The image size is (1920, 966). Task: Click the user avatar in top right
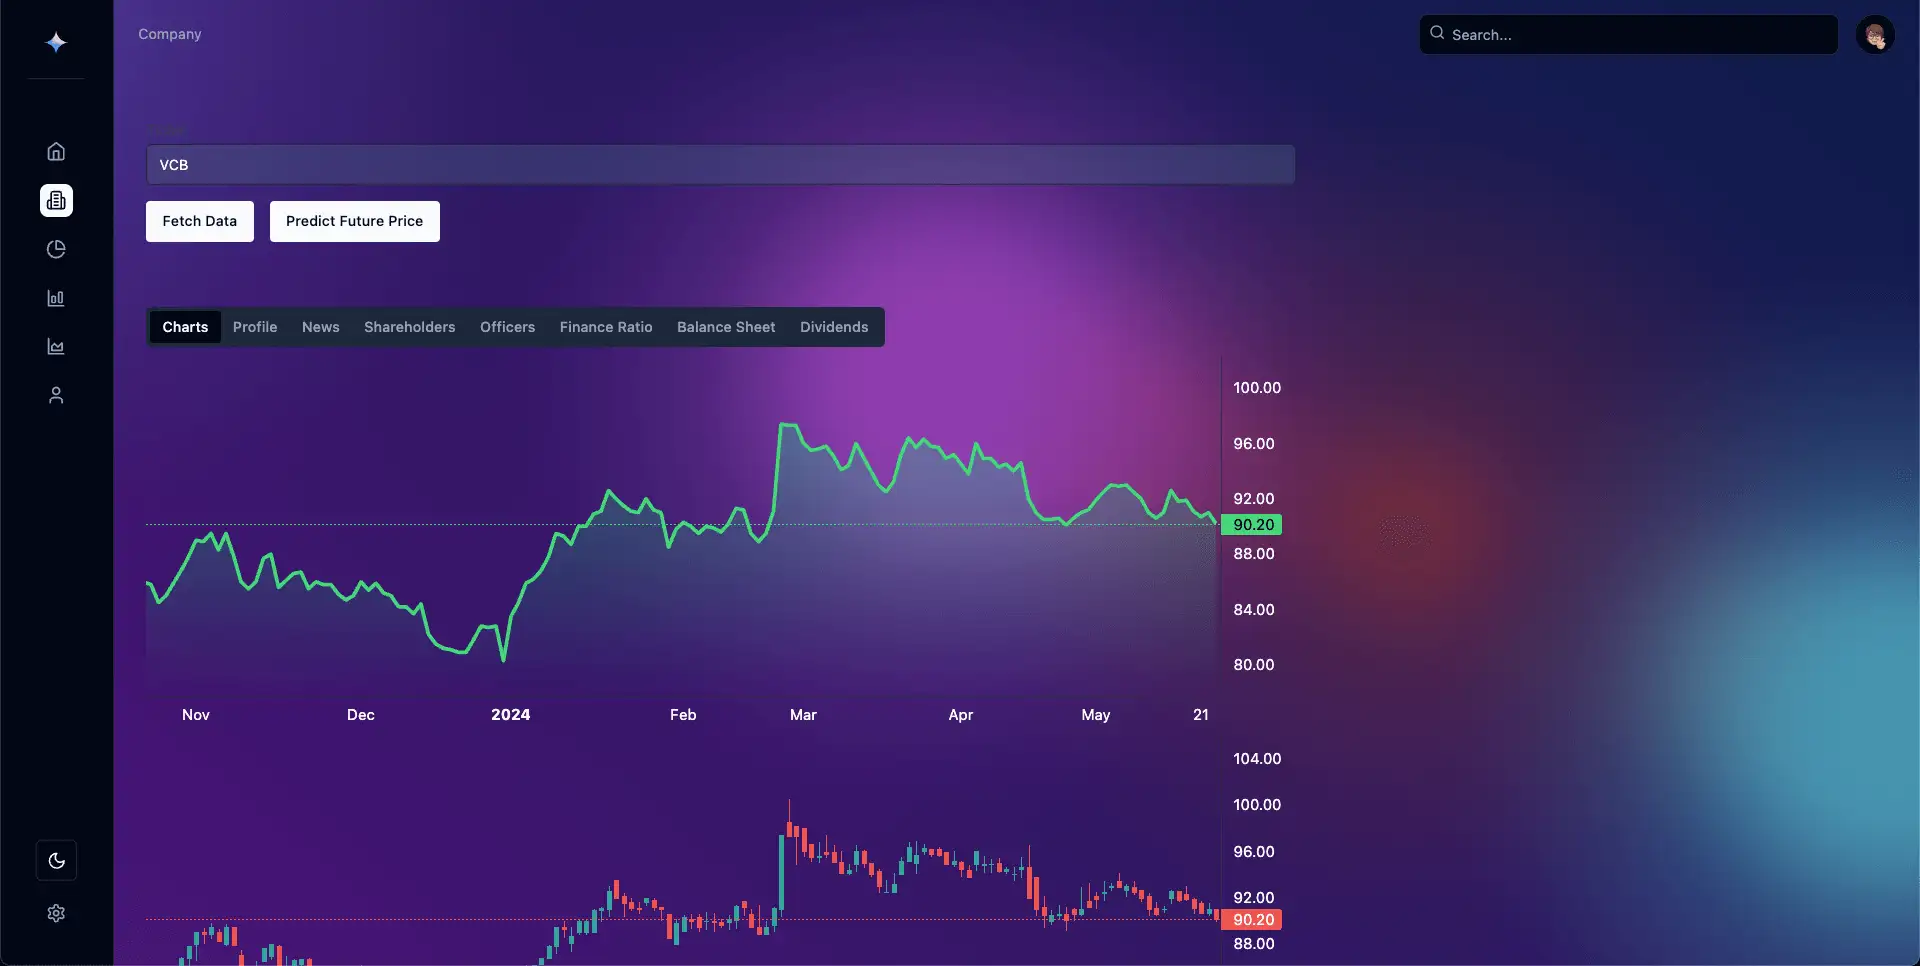1876,34
